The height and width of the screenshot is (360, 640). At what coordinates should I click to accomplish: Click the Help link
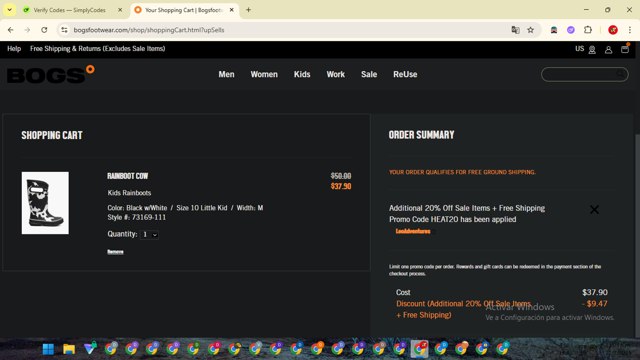pyautogui.click(x=14, y=49)
